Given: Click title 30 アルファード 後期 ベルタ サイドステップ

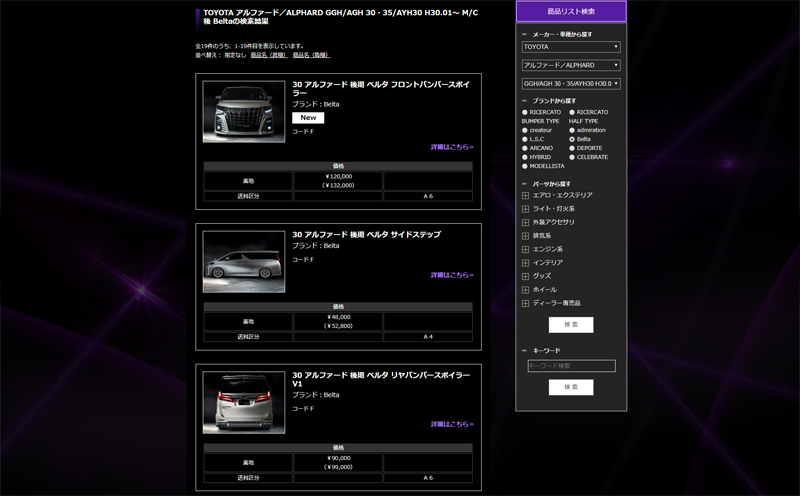Looking at the screenshot, I should (366, 235).
